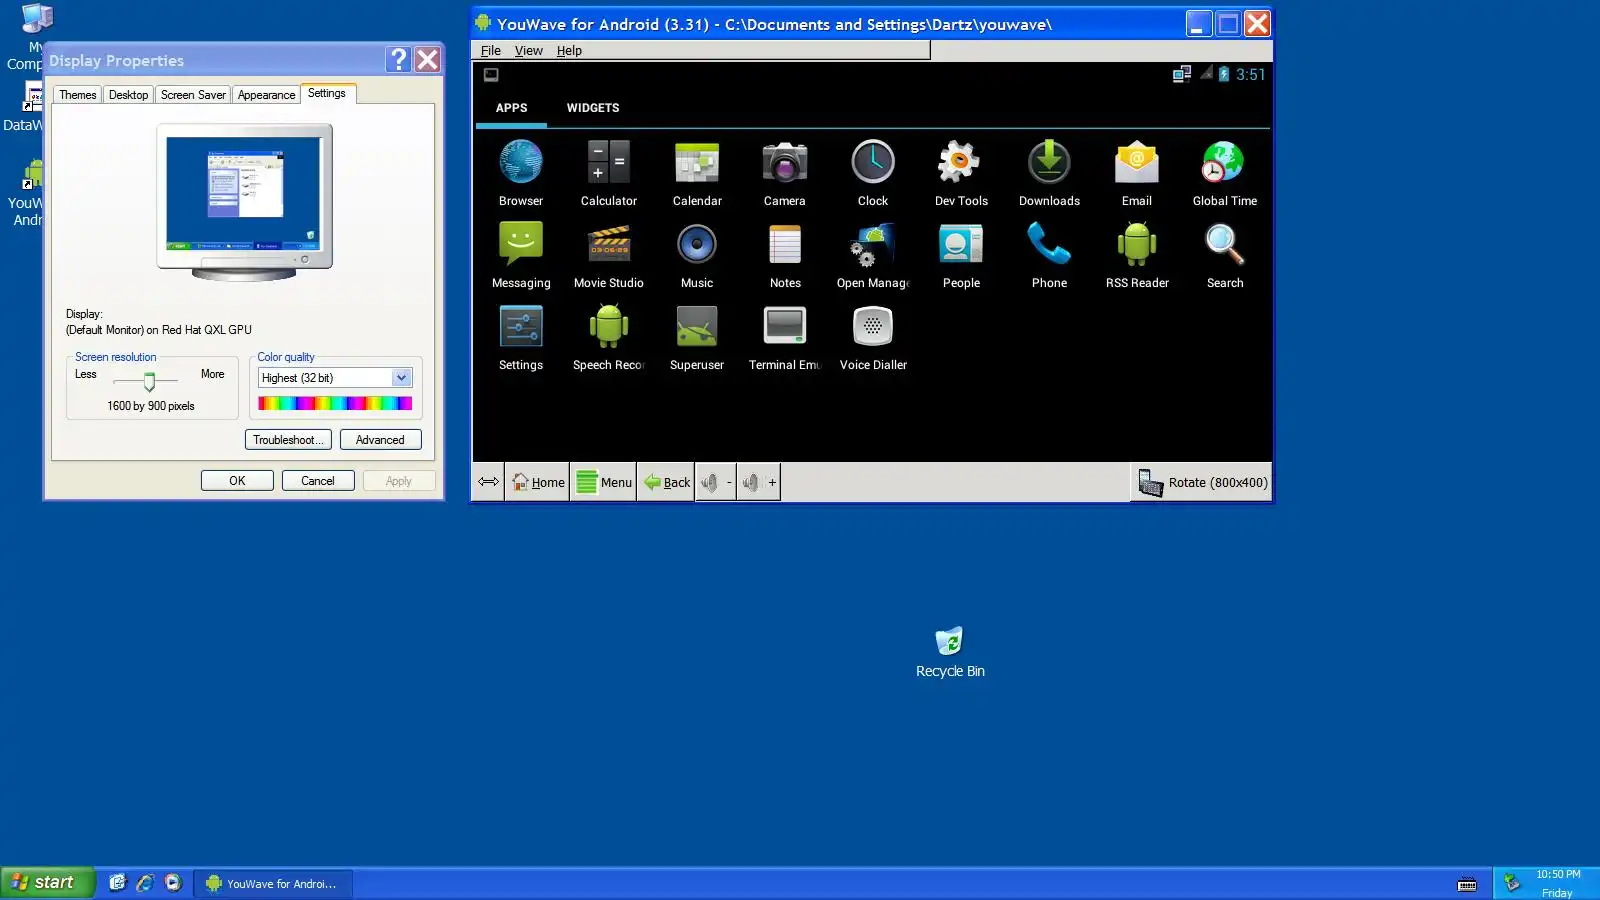
Task: Open the RSS Reader app
Action: coord(1137,255)
